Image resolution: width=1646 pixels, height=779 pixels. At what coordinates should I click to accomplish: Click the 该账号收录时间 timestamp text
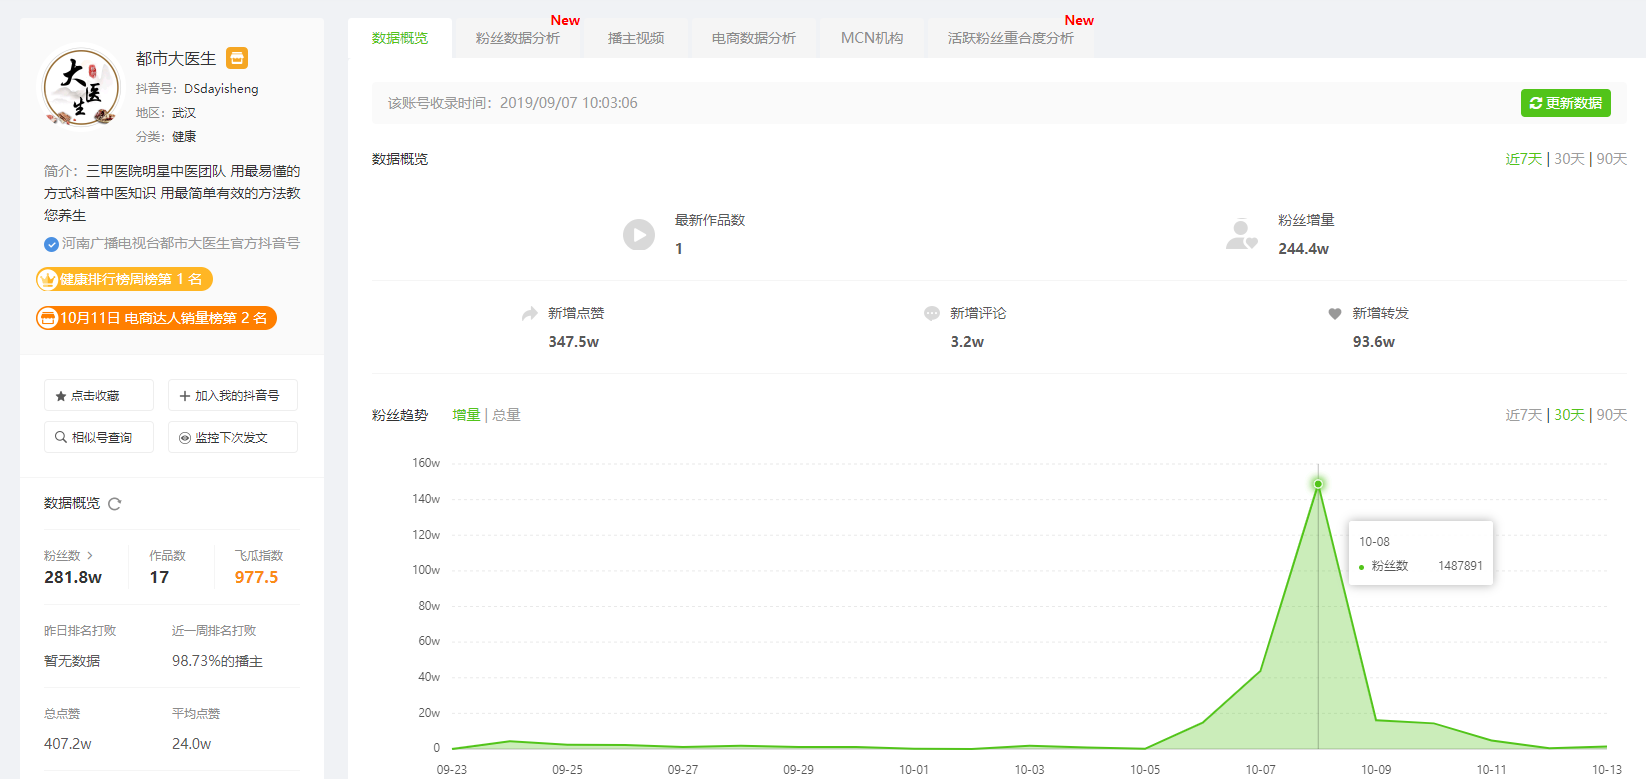pyautogui.click(x=513, y=103)
